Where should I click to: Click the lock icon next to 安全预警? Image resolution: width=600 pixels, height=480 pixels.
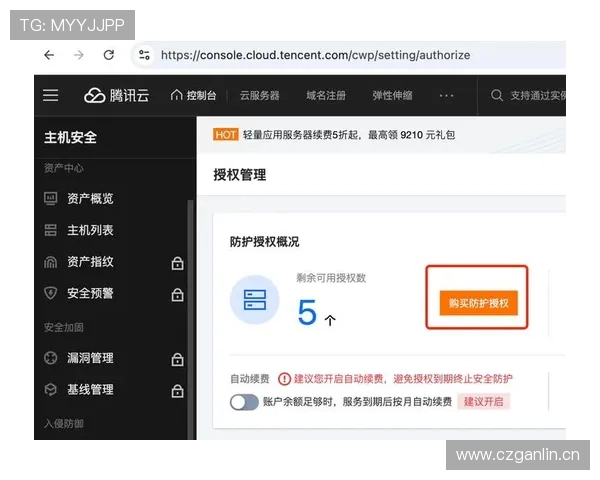pyautogui.click(x=177, y=294)
